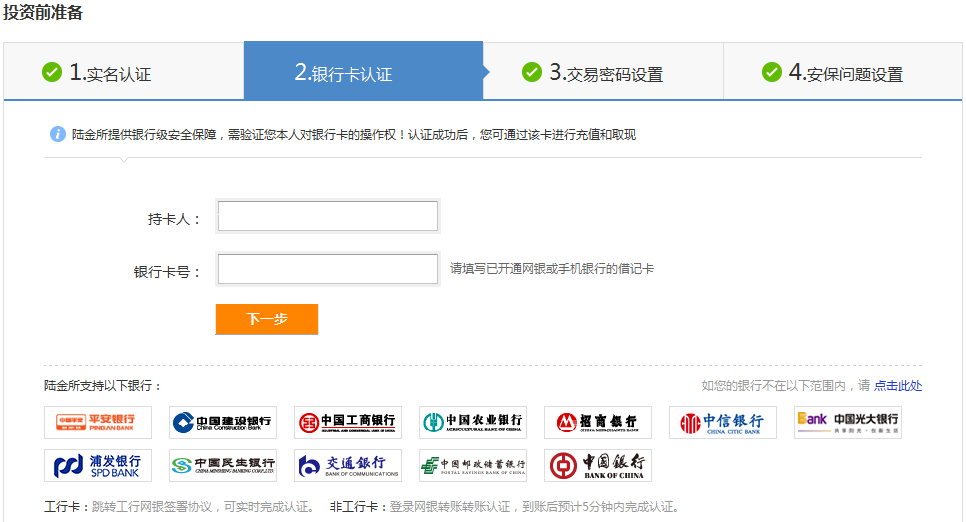Viewport: 966px width, 522px height.
Task: Focus the 银行卡号 input field
Action: tap(328, 269)
